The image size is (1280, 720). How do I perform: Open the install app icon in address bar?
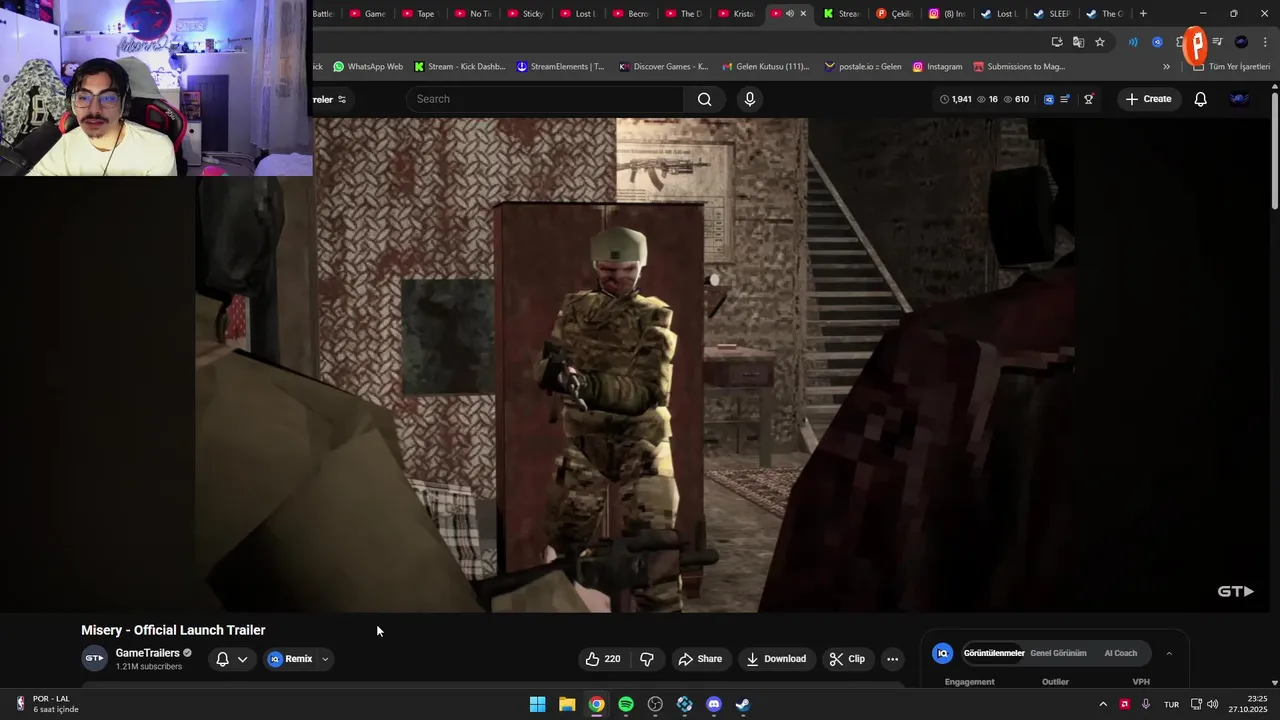pyautogui.click(x=1057, y=42)
